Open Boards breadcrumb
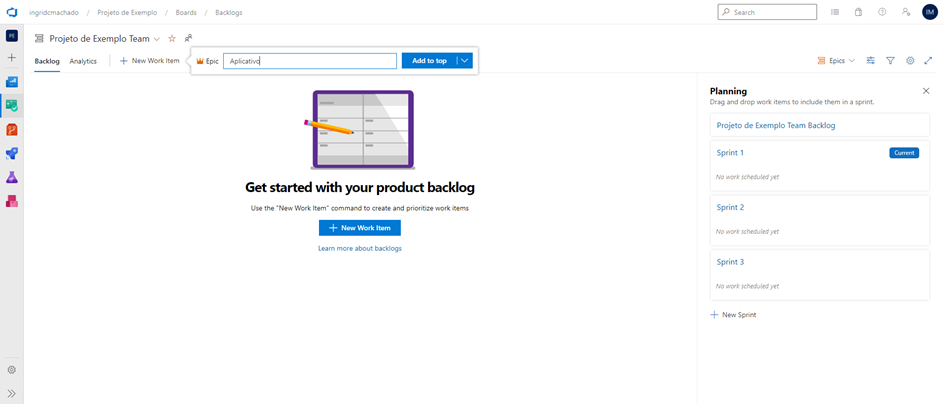 (x=186, y=12)
